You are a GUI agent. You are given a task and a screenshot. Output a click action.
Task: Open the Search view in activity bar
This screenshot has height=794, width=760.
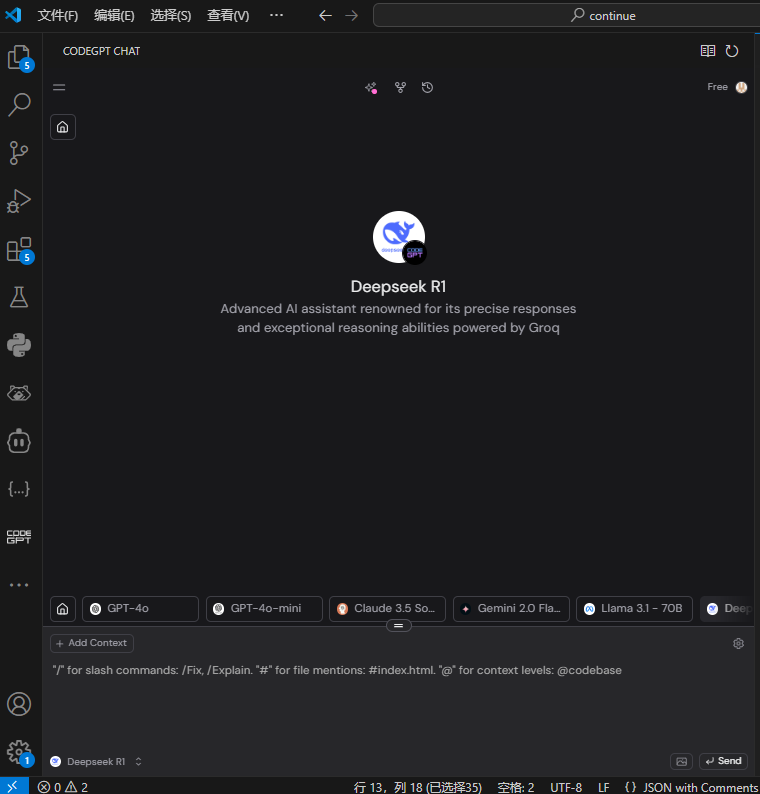pos(19,105)
